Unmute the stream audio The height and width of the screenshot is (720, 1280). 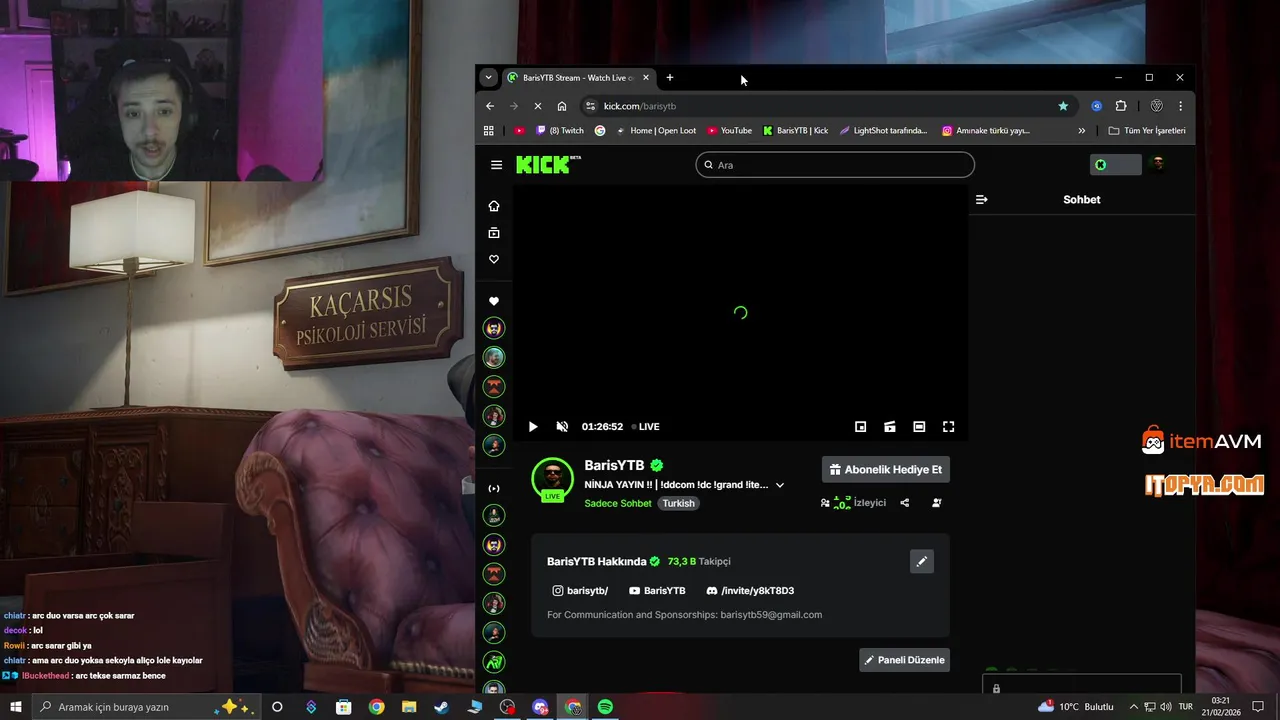click(x=562, y=426)
